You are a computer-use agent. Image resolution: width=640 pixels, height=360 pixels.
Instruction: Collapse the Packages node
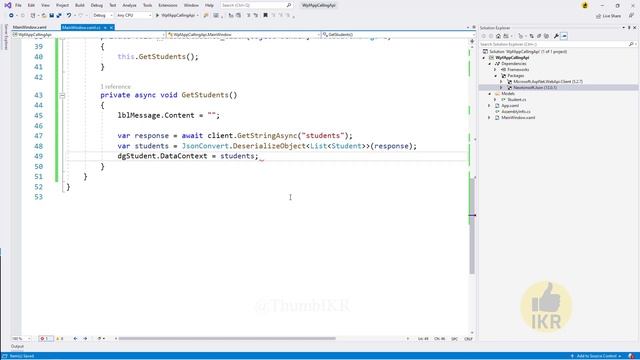tap(496, 76)
